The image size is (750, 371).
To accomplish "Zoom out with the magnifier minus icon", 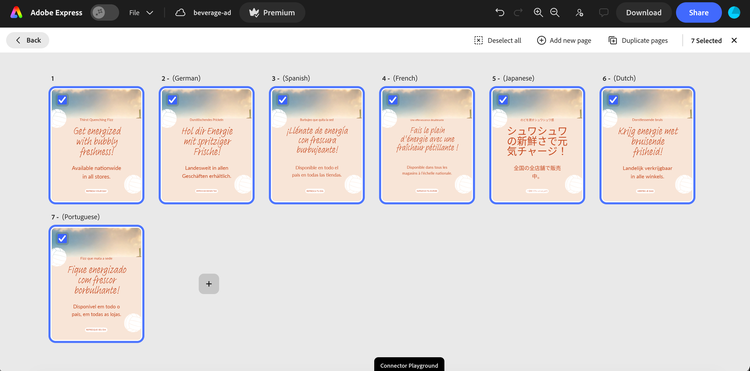I will tap(555, 13).
